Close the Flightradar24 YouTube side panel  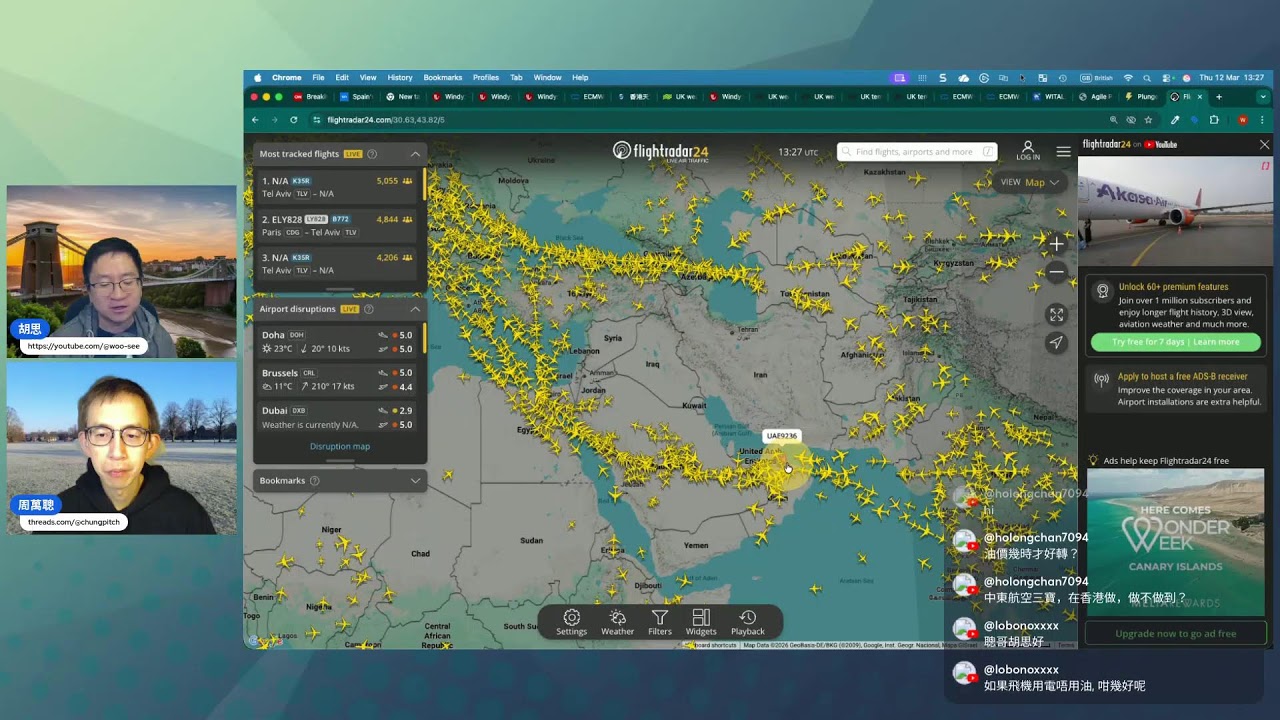1264,145
